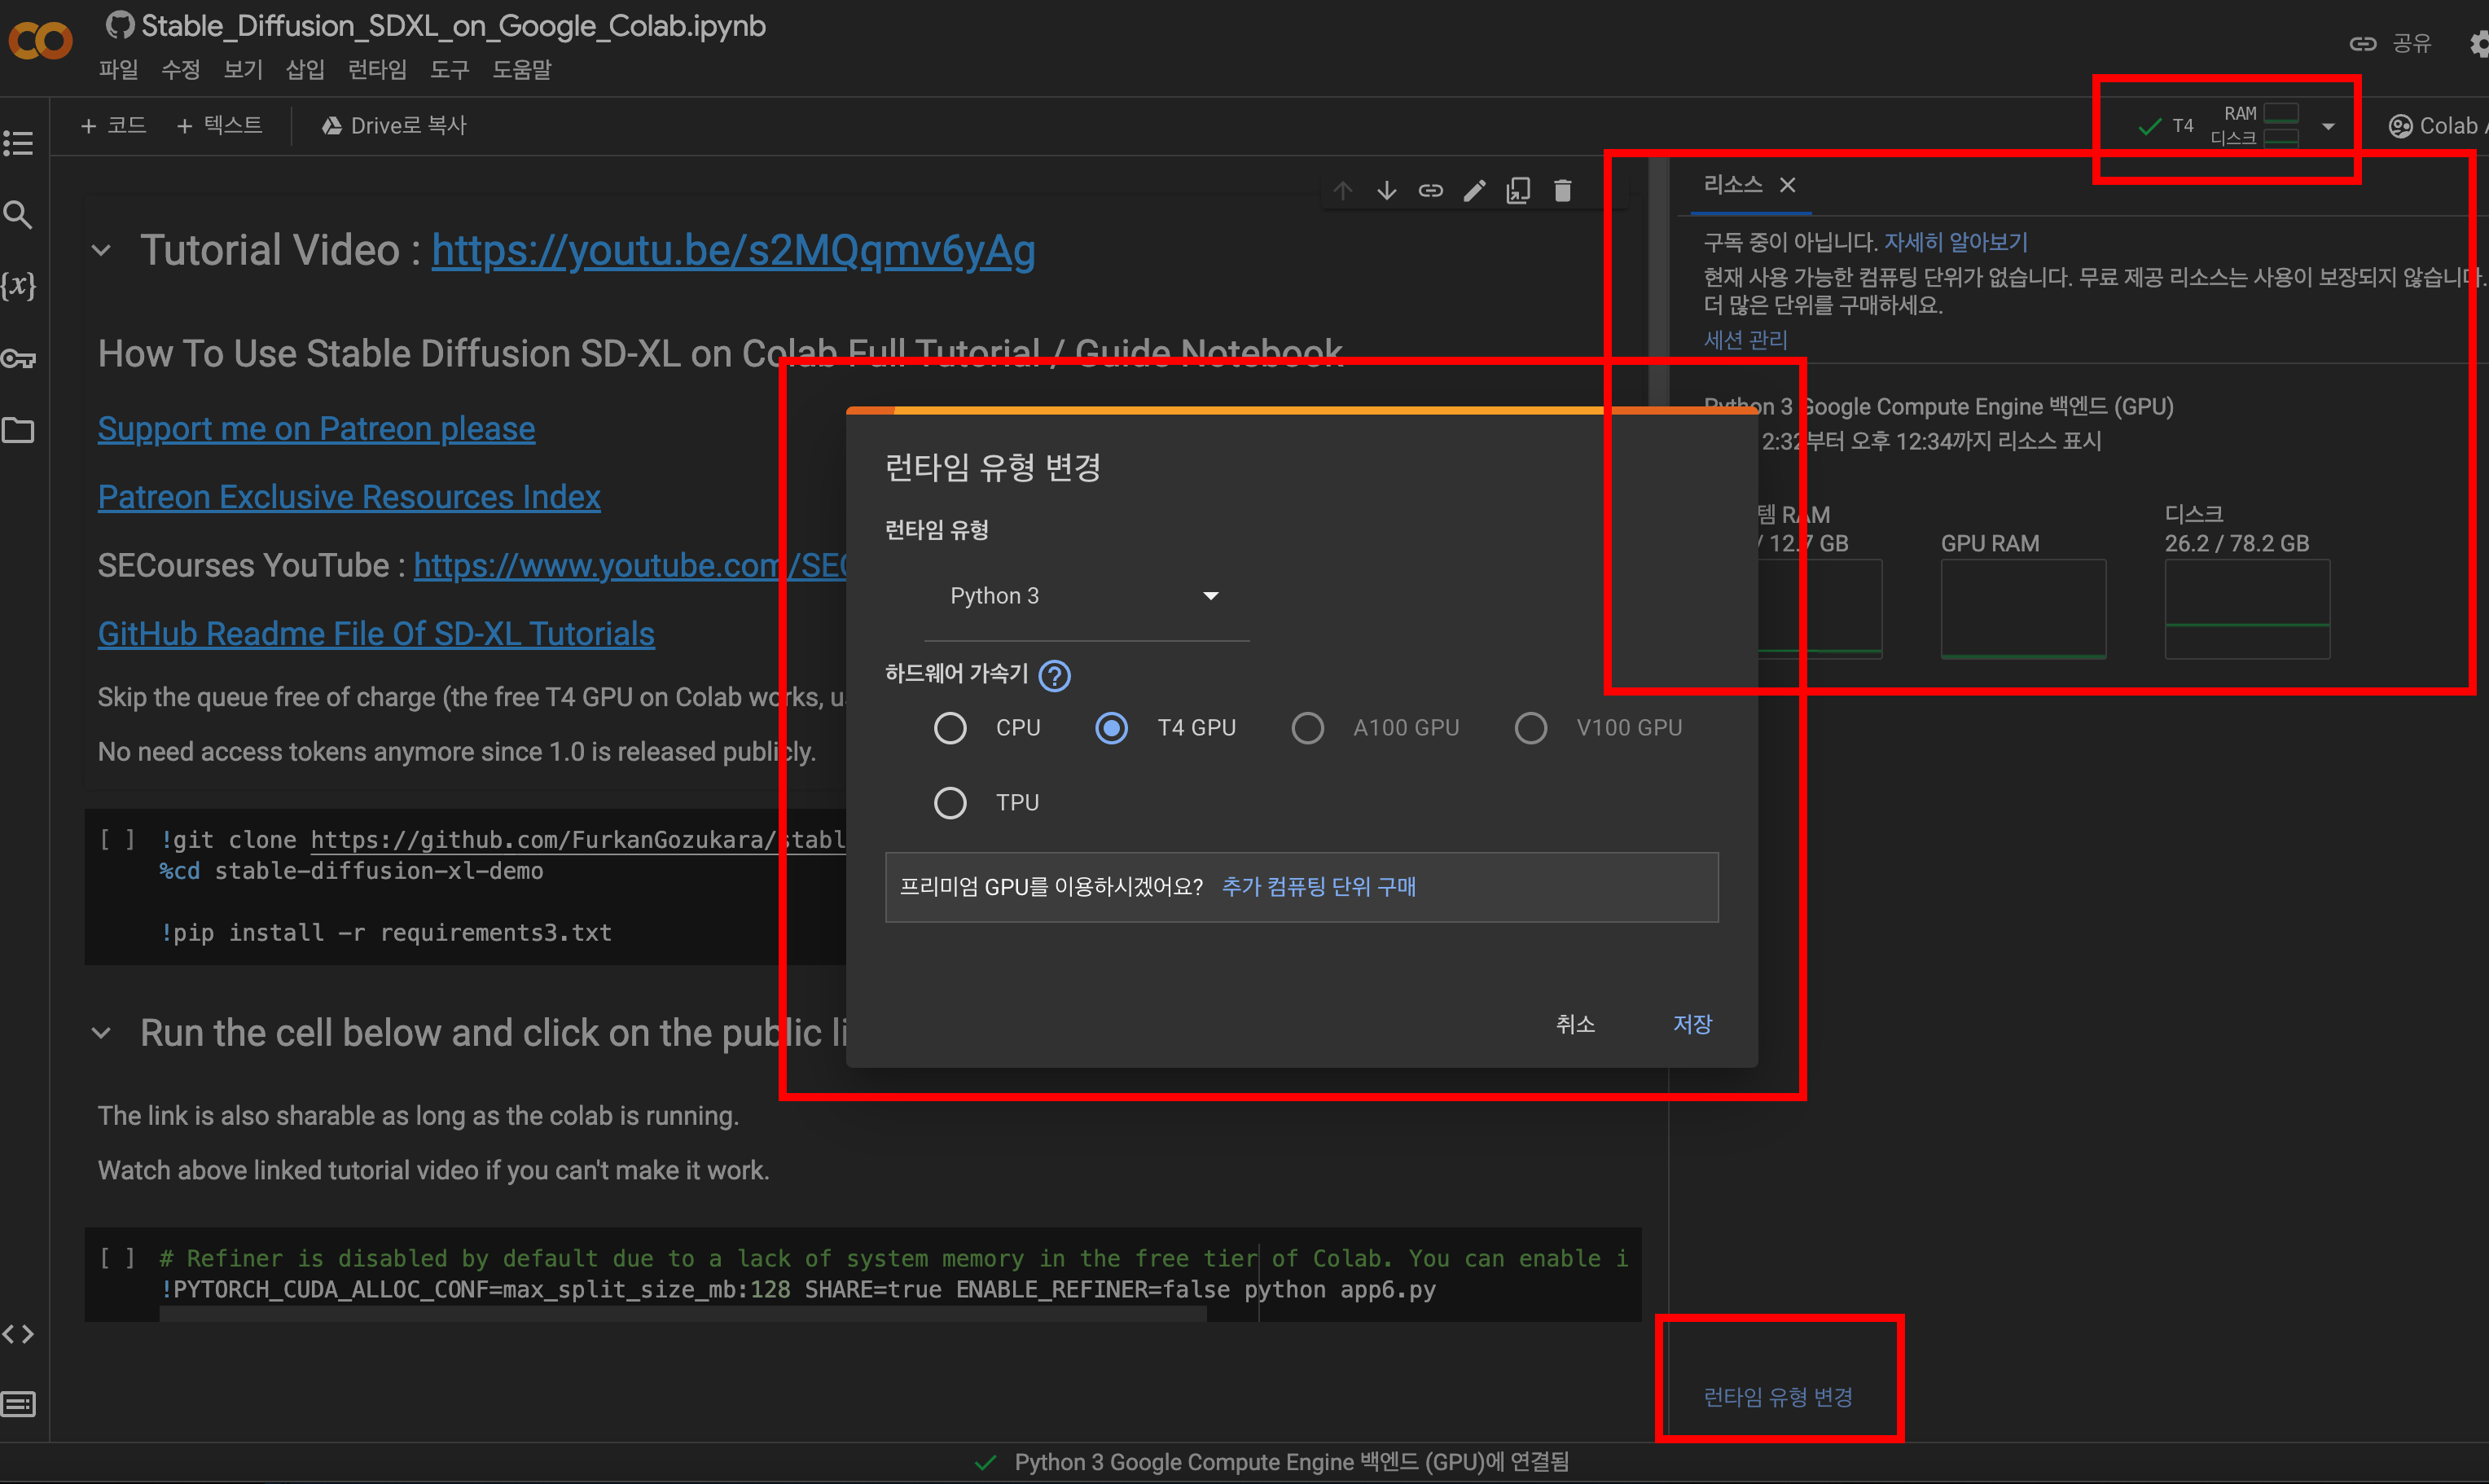Open the 도구 menu

tap(449, 69)
